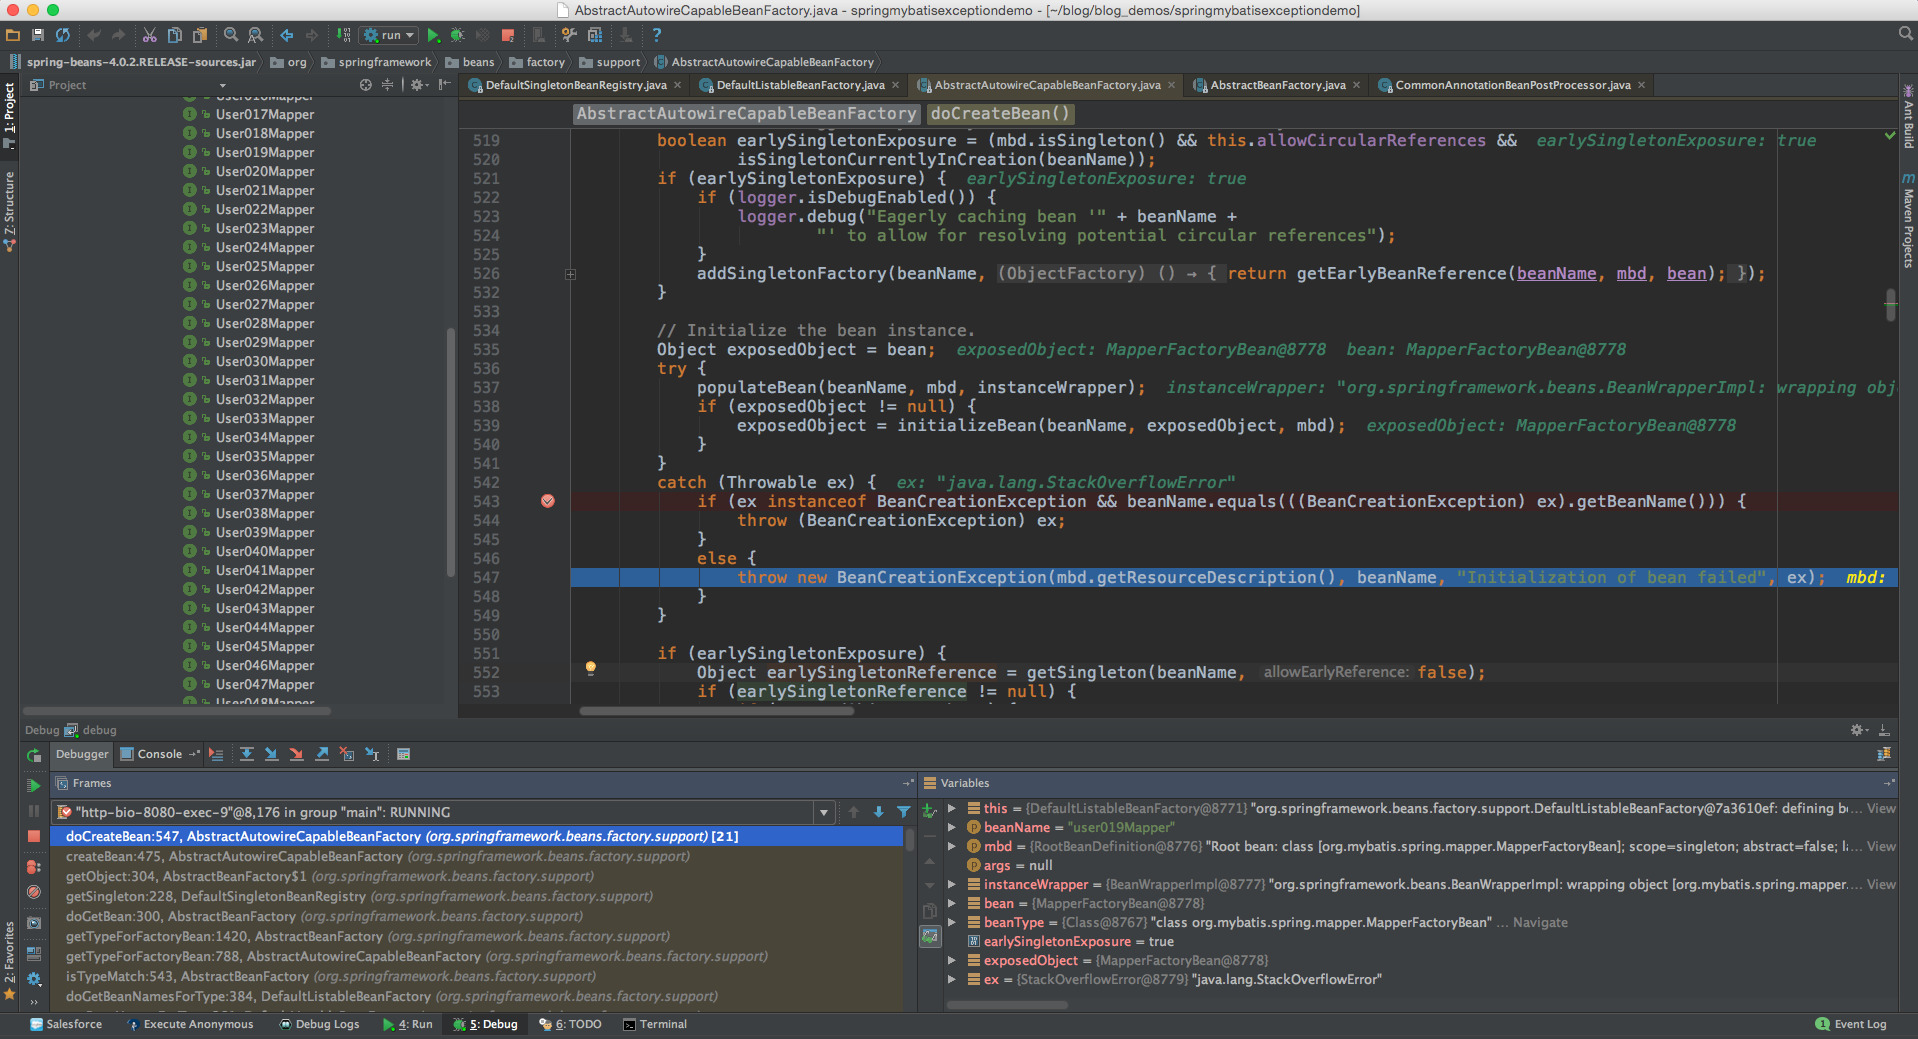Click the Cut scissors icon in toolbar
1918x1039 pixels.
[x=149, y=35]
